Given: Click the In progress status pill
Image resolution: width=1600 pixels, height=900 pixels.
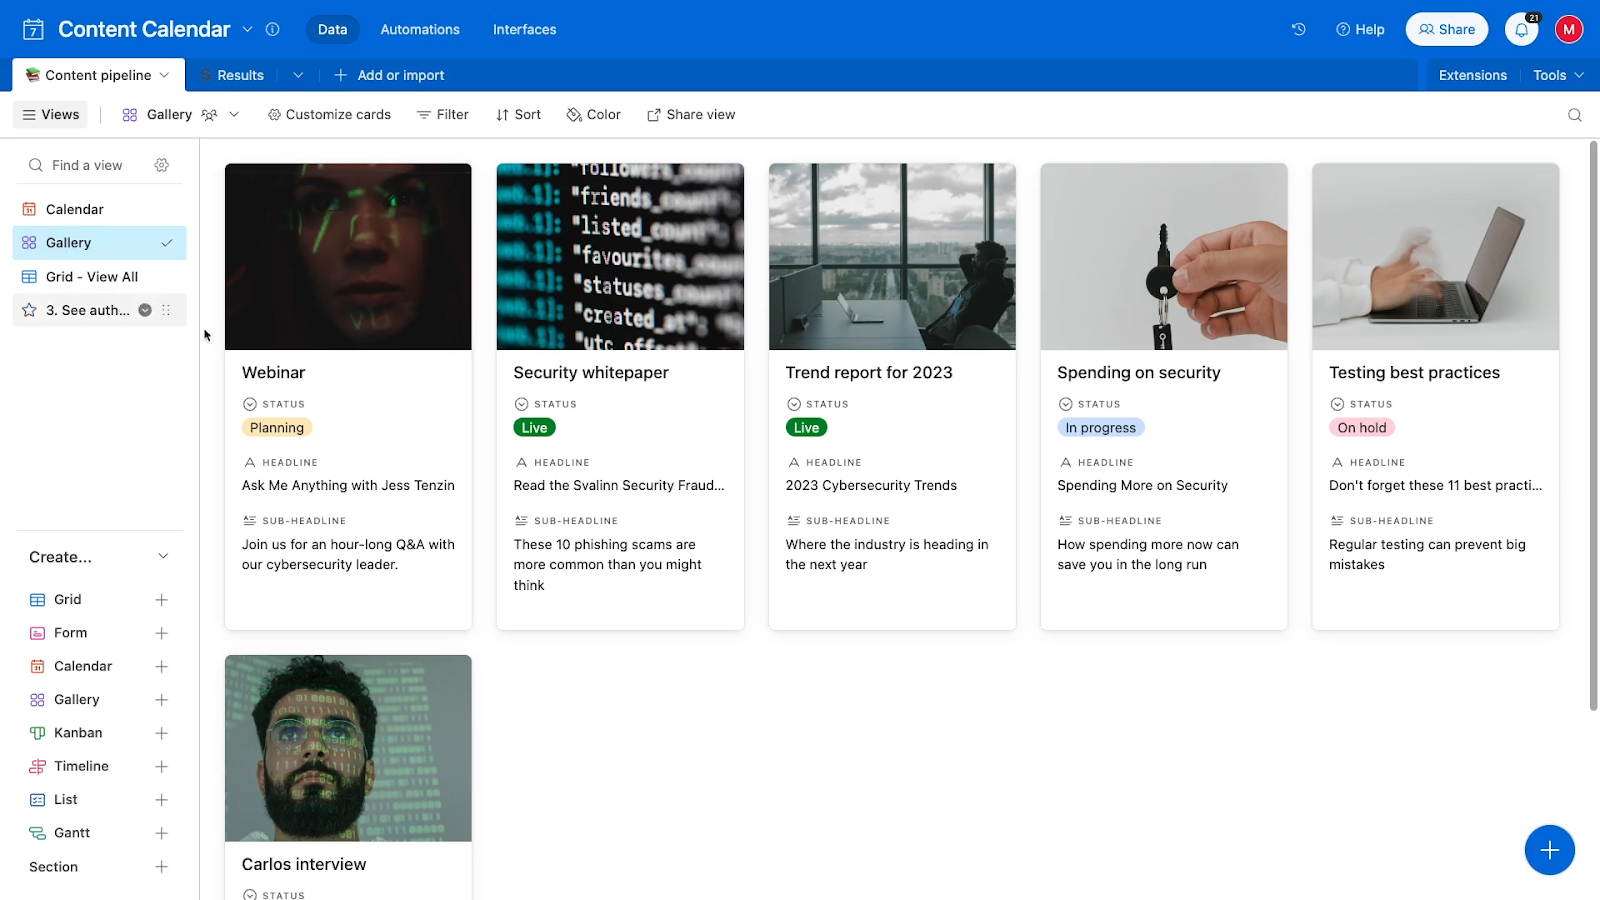Looking at the screenshot, I should [1100, 428].
